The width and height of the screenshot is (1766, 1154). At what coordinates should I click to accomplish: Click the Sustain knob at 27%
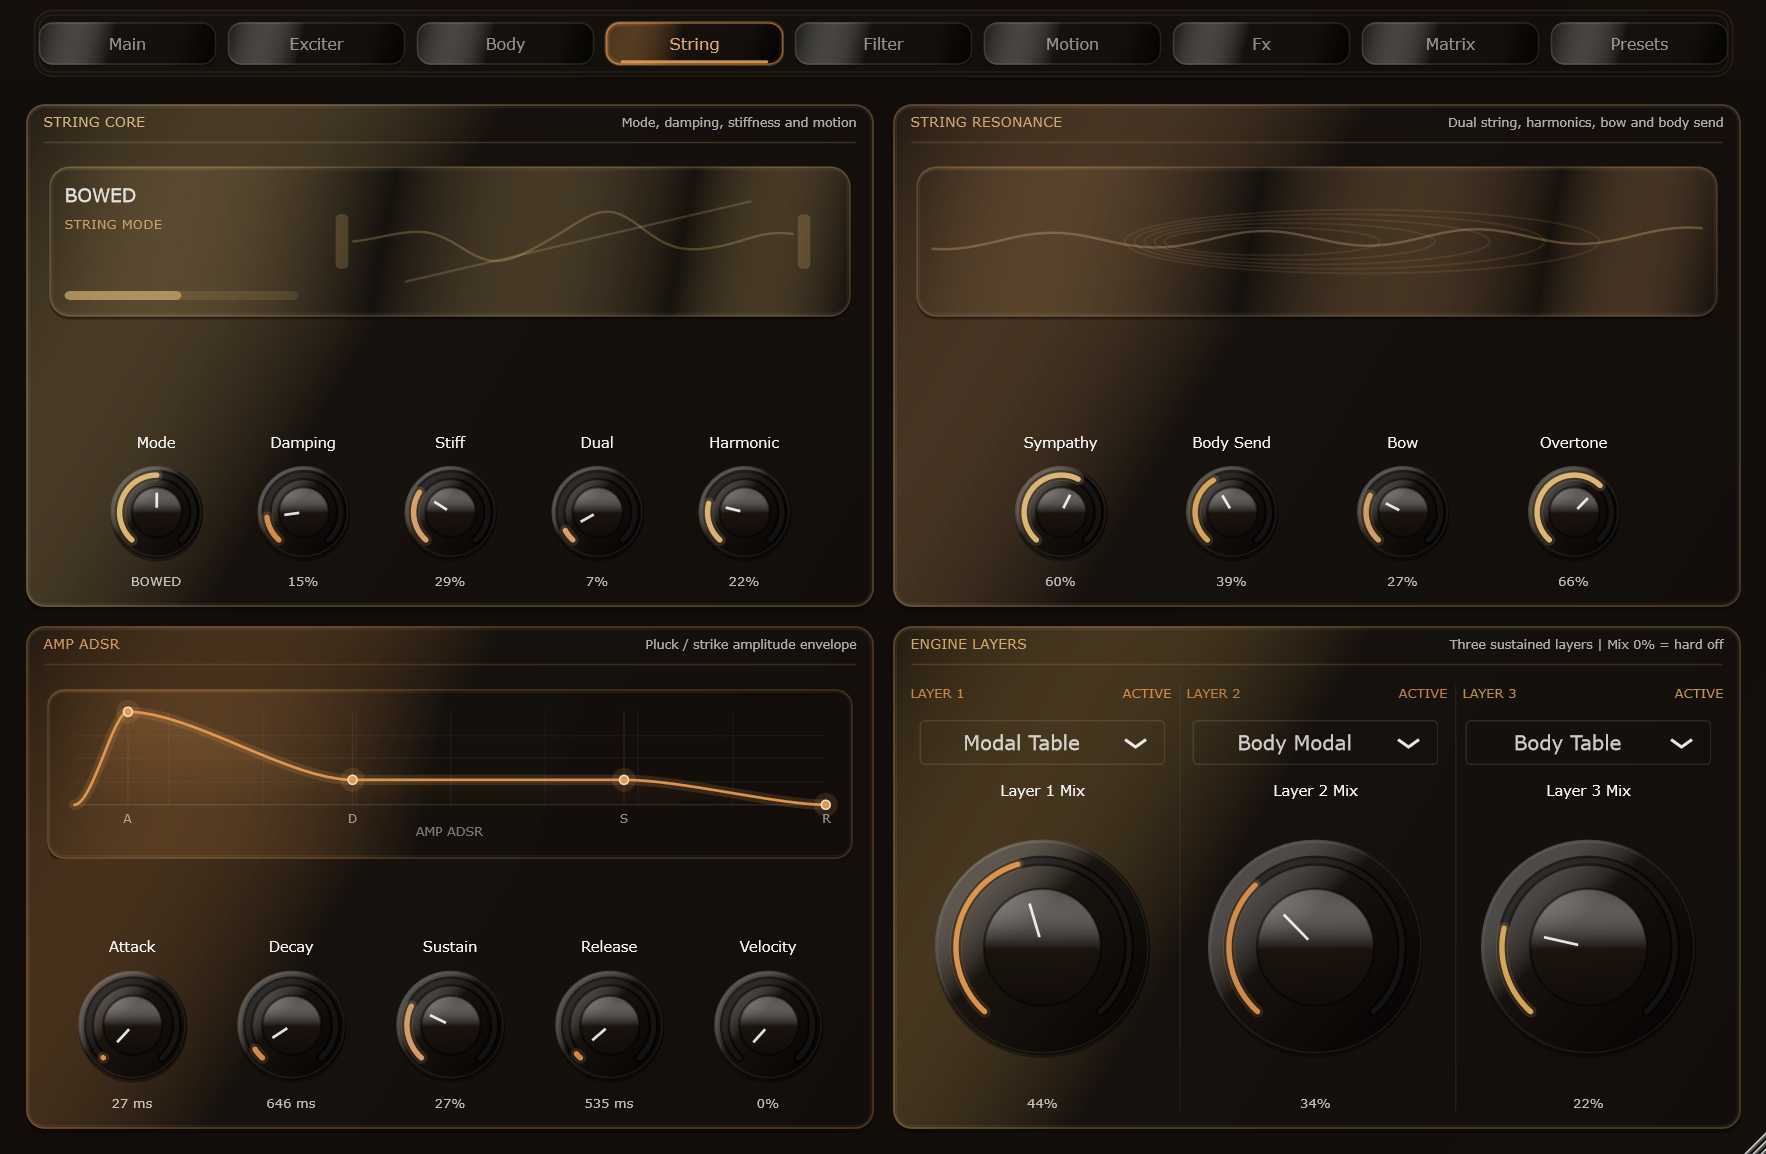tap(450, 1026)
